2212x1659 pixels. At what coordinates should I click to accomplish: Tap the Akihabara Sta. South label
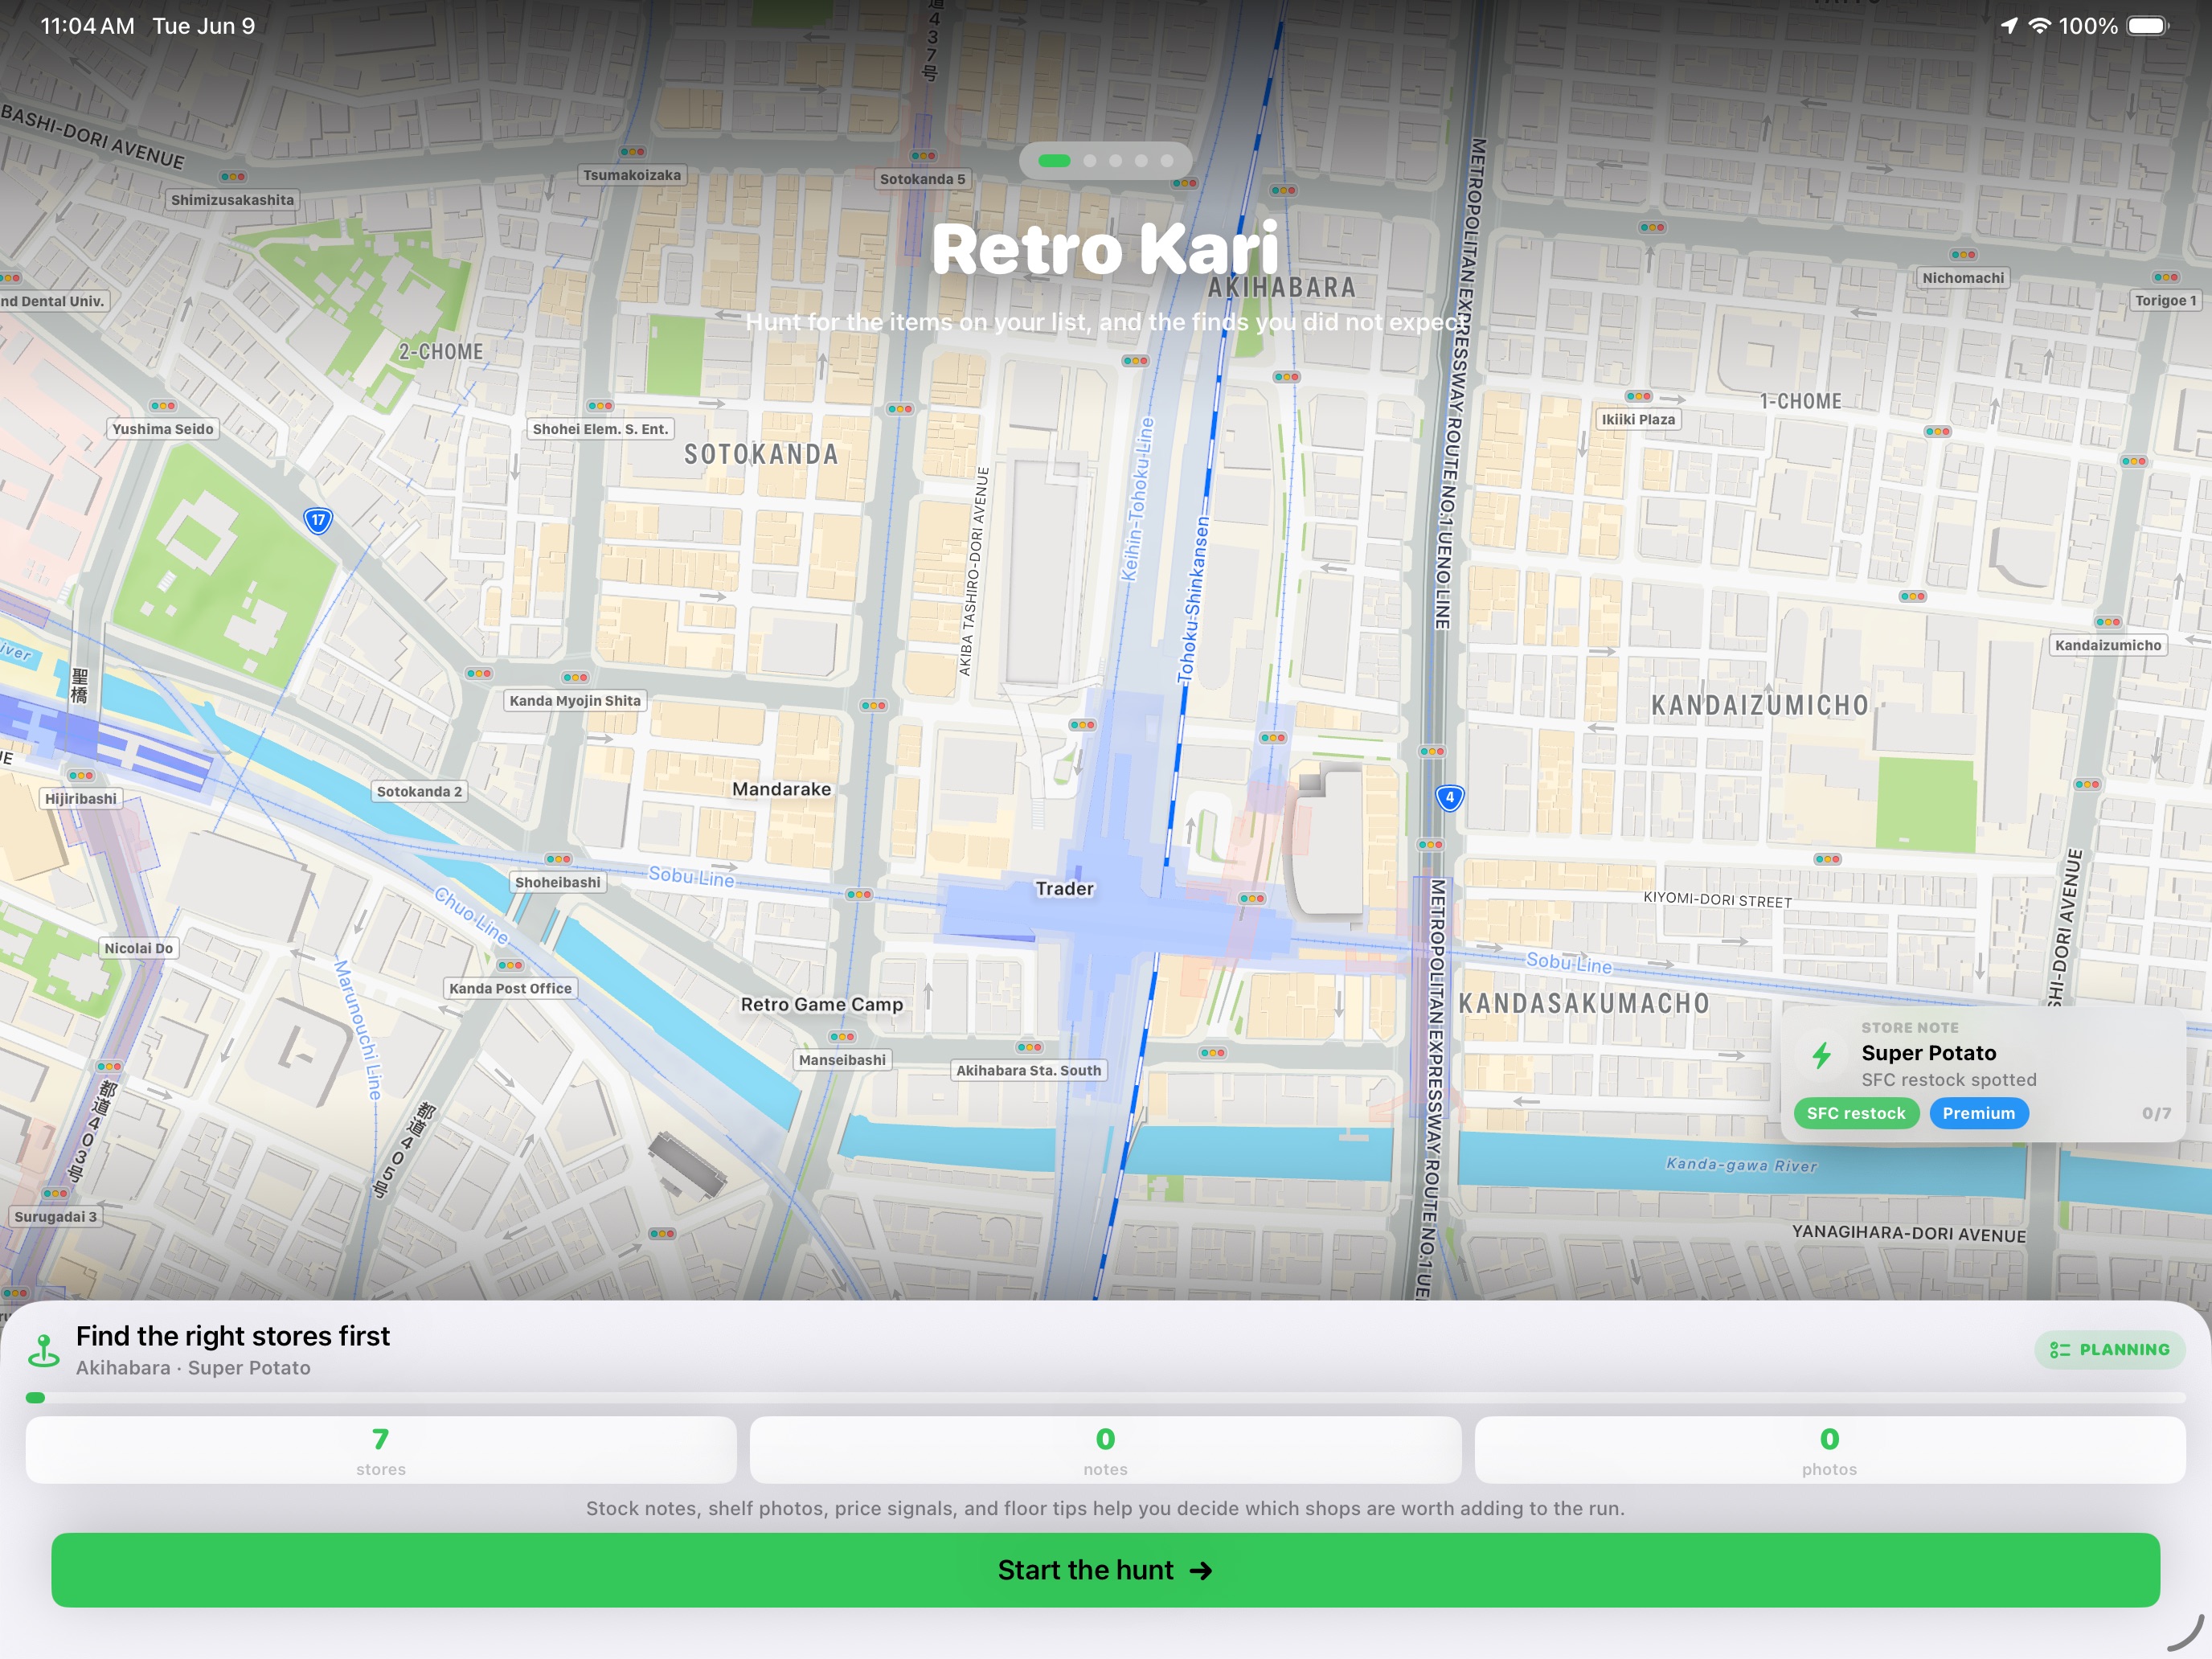1028,1070
